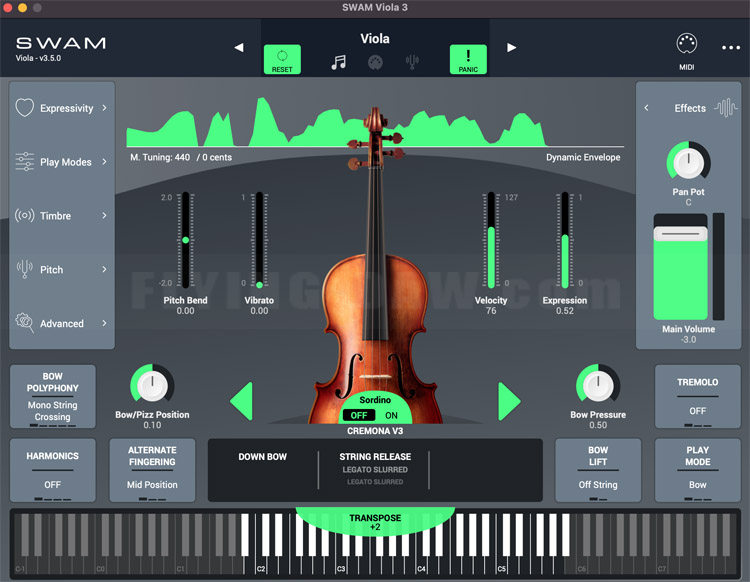Open the Effects panel label
Image resolution: width=750 pixels, height=582 pixels.
click(x=690, y=108)
